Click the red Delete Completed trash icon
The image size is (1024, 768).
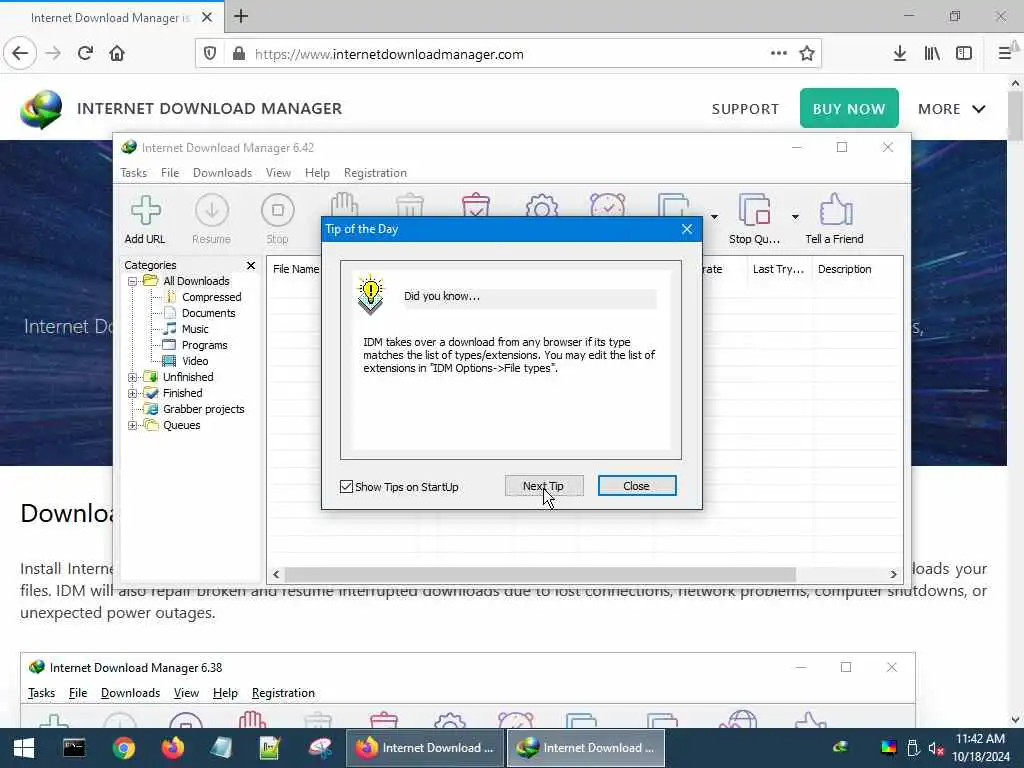476,204
